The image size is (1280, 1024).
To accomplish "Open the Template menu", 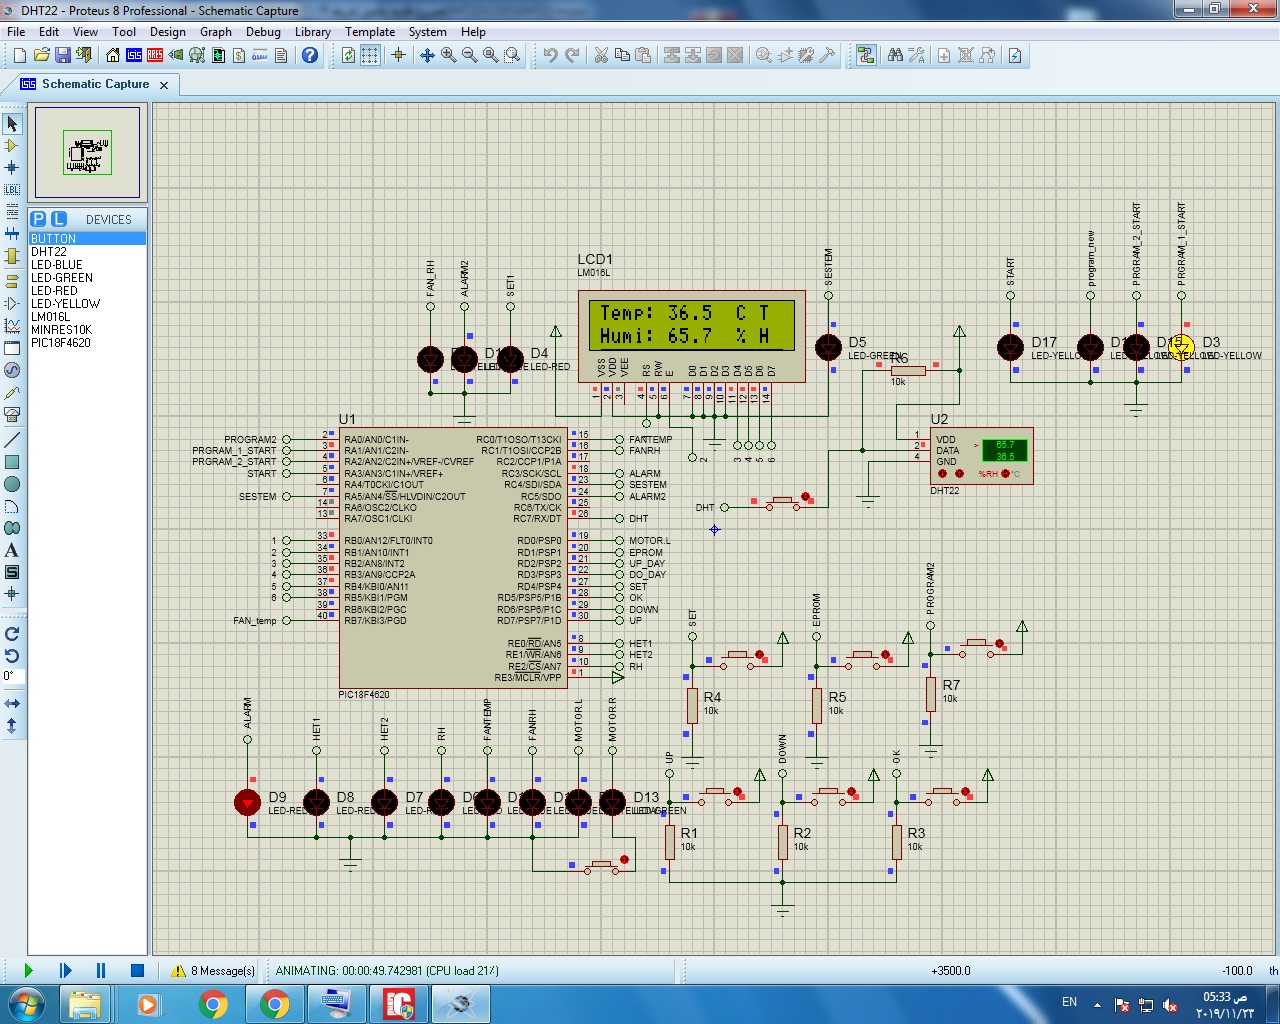I will pos(370,32).
